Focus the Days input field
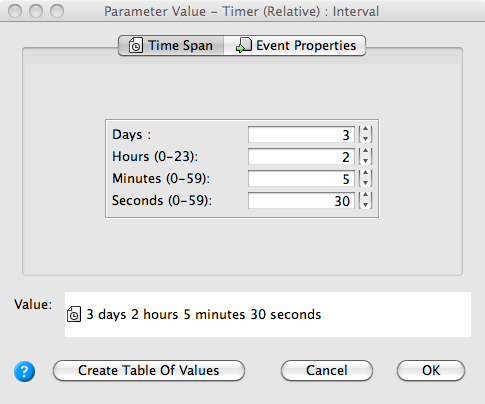Image resolution: width=485 pixels, height=404 pixels. click(301, 135)
